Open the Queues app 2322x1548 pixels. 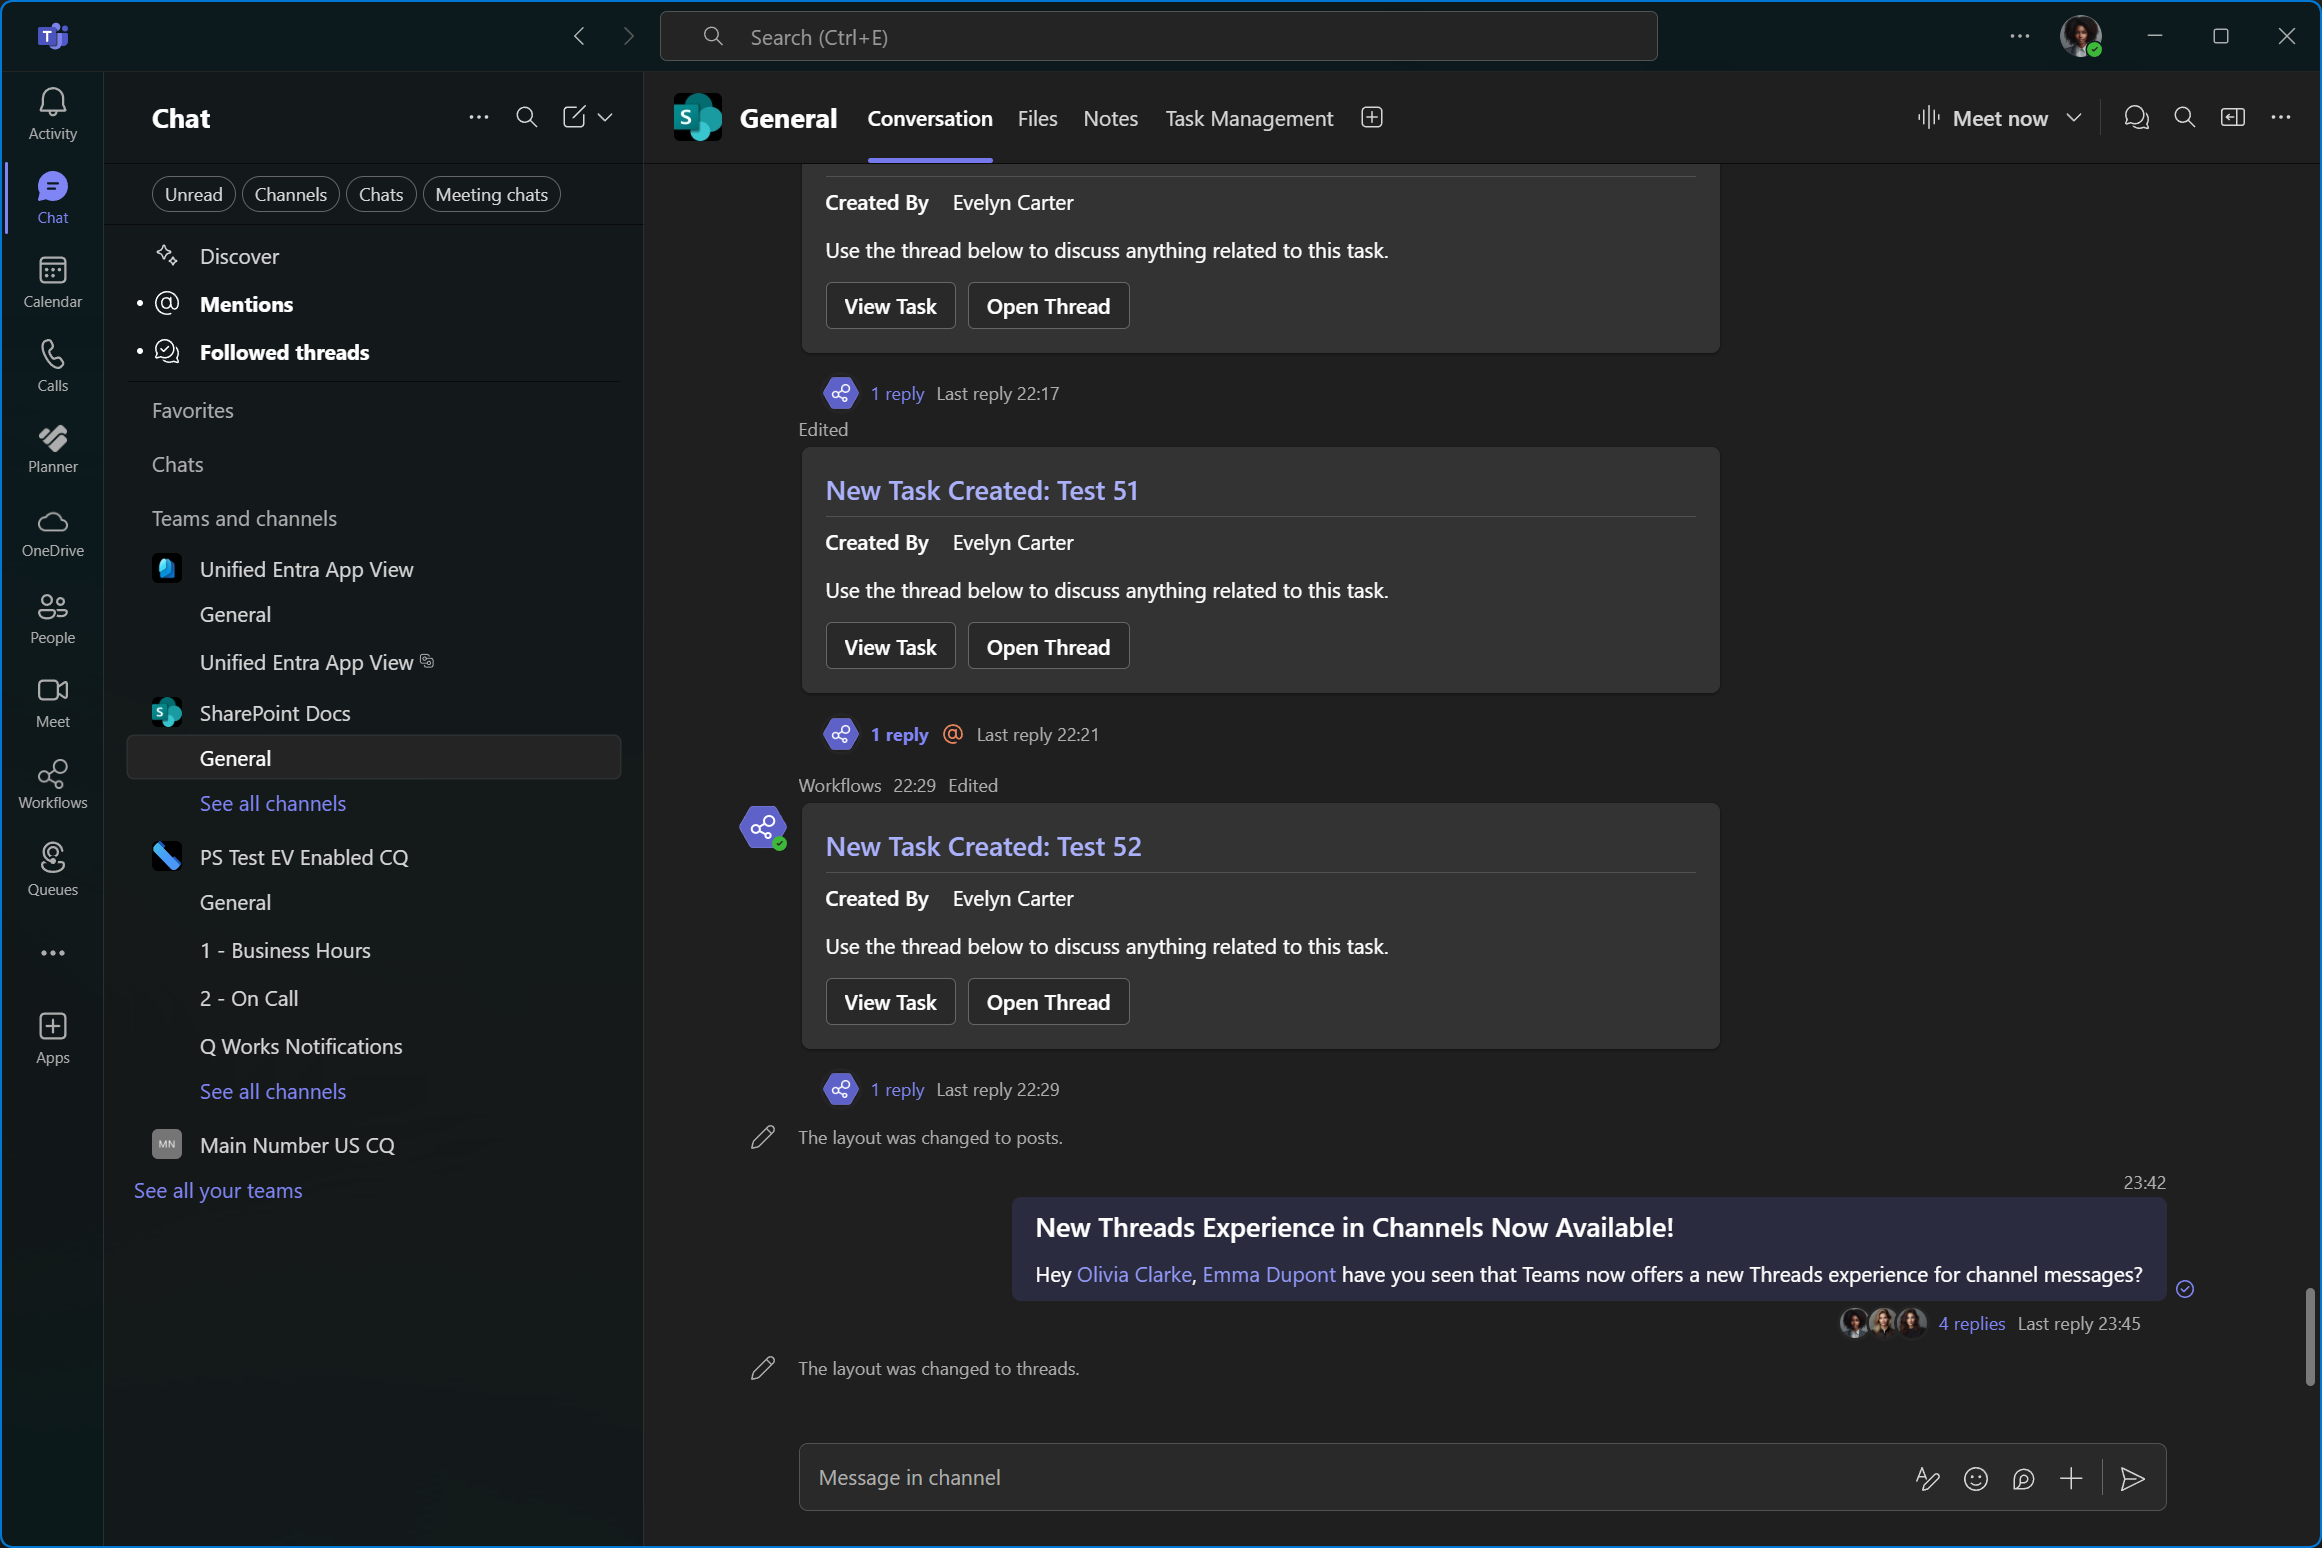click(53, 870)
